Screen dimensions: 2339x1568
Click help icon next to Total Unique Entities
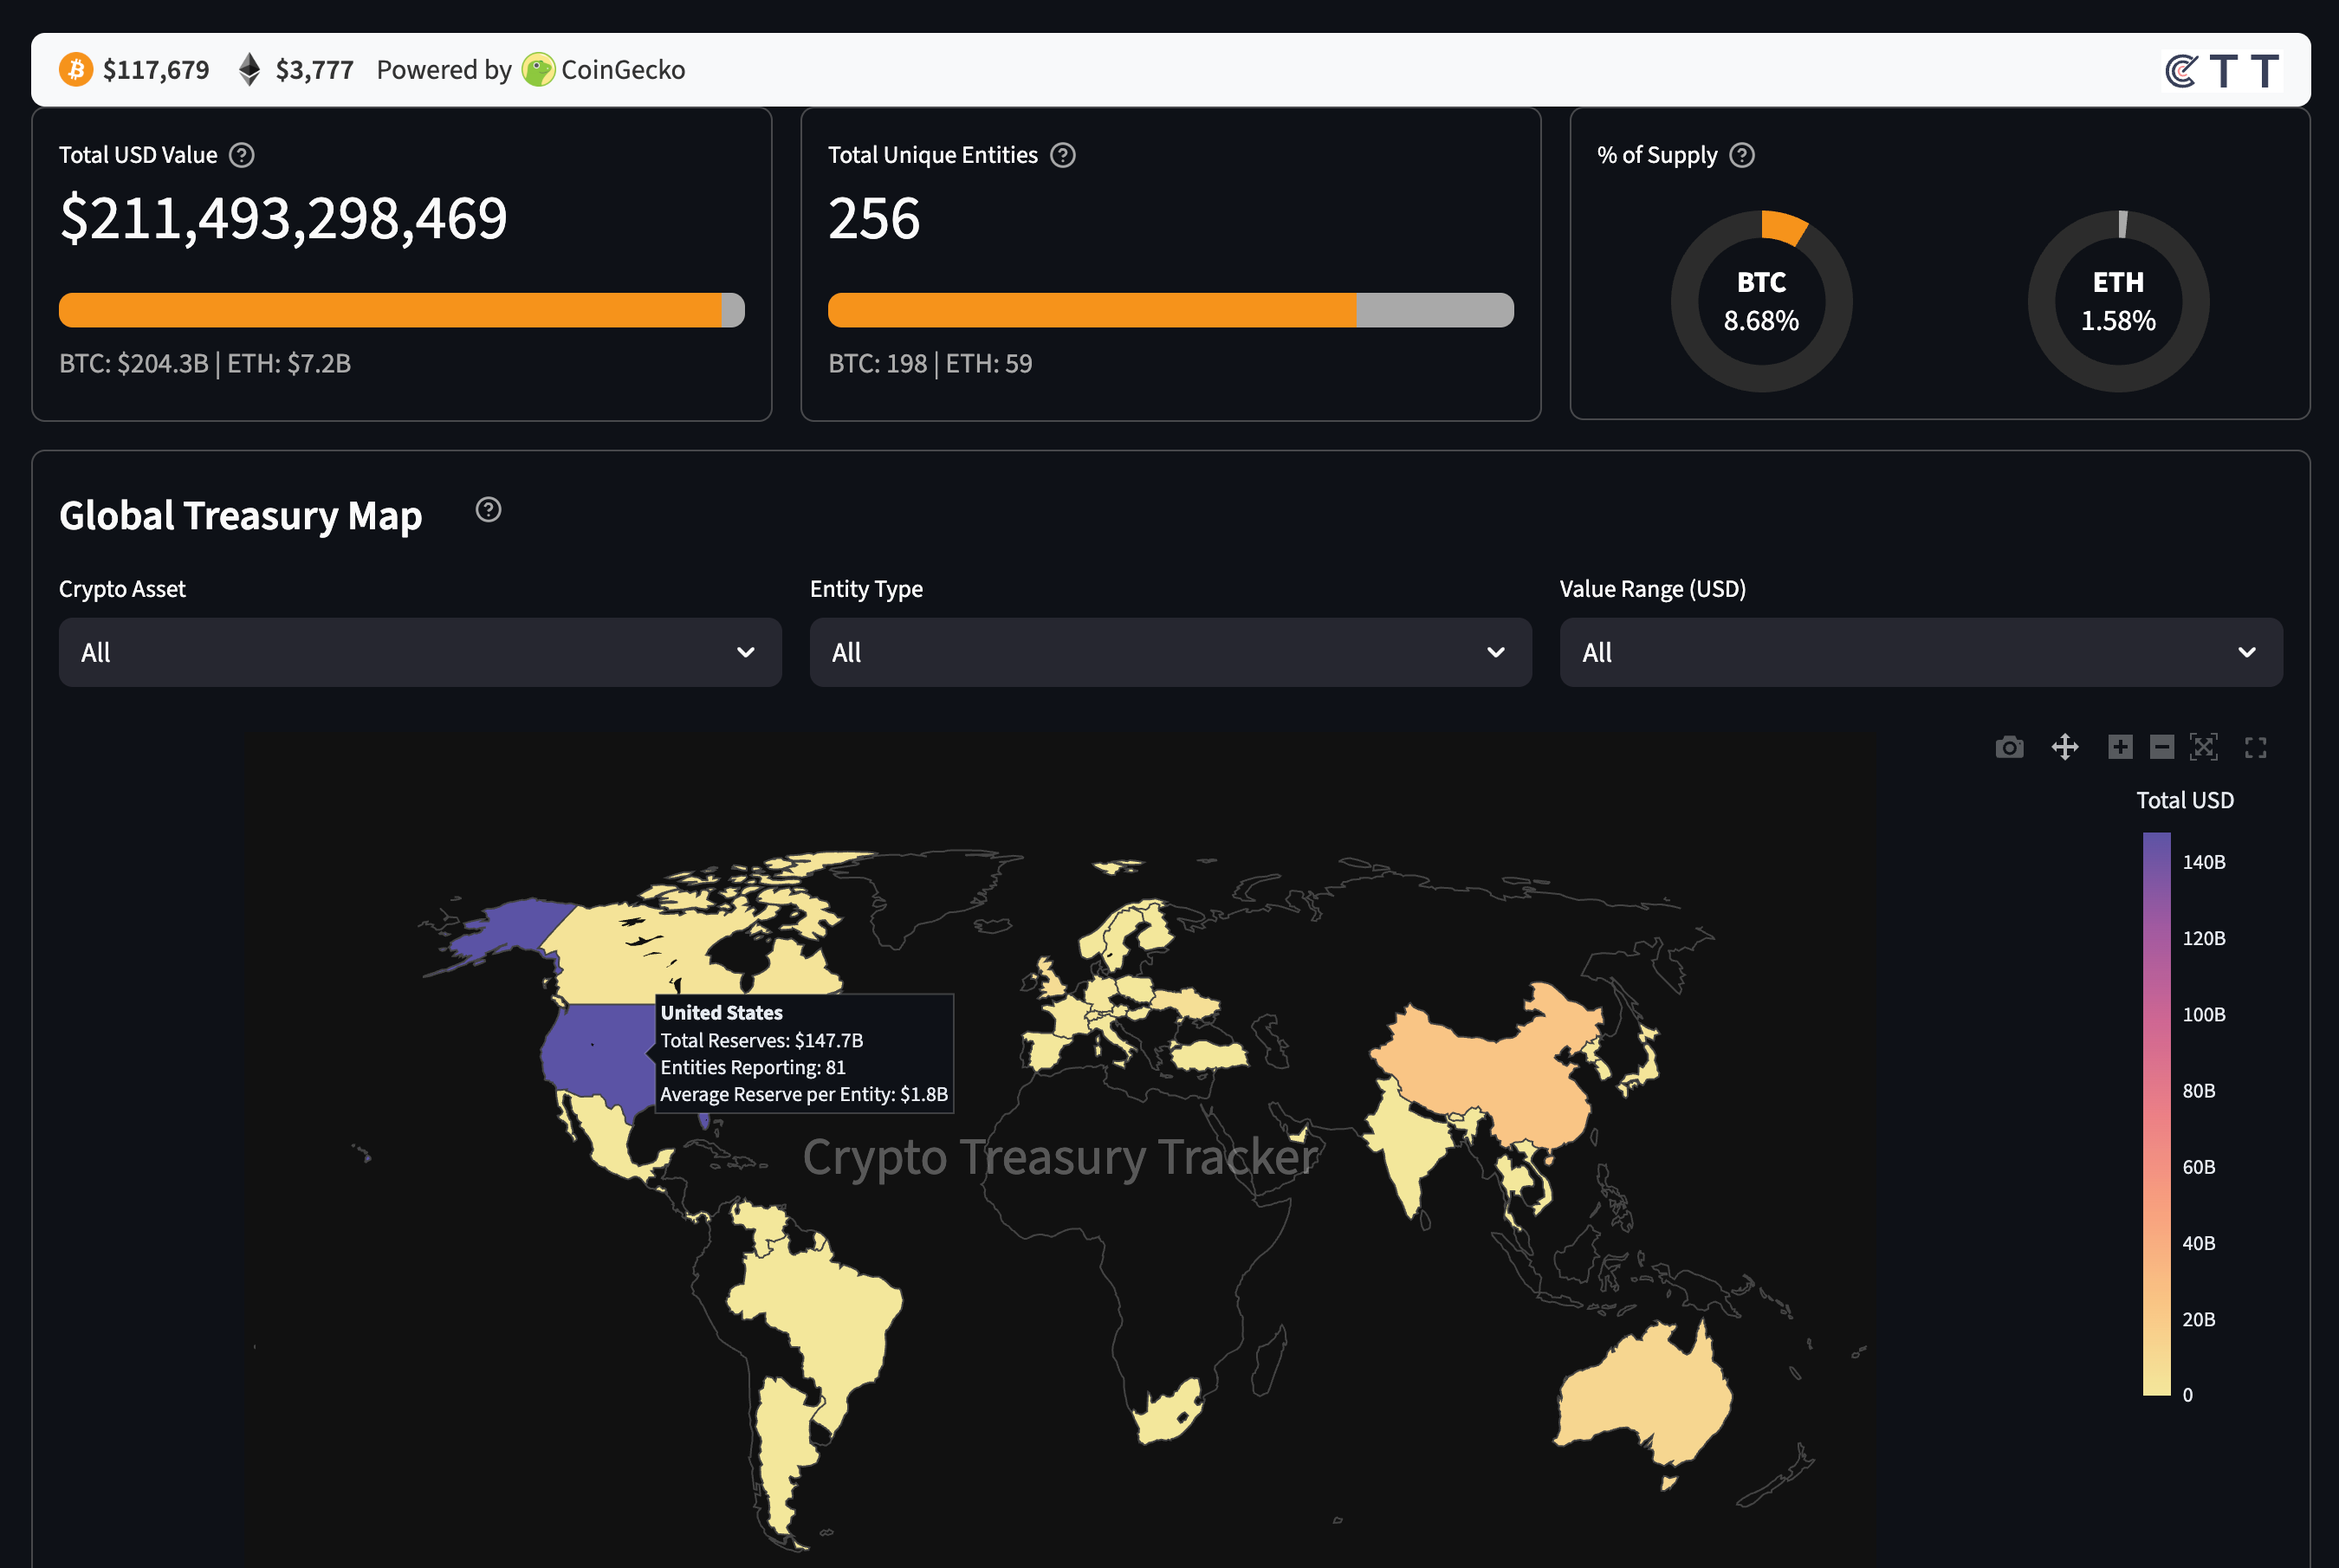tap(1063, 155)
